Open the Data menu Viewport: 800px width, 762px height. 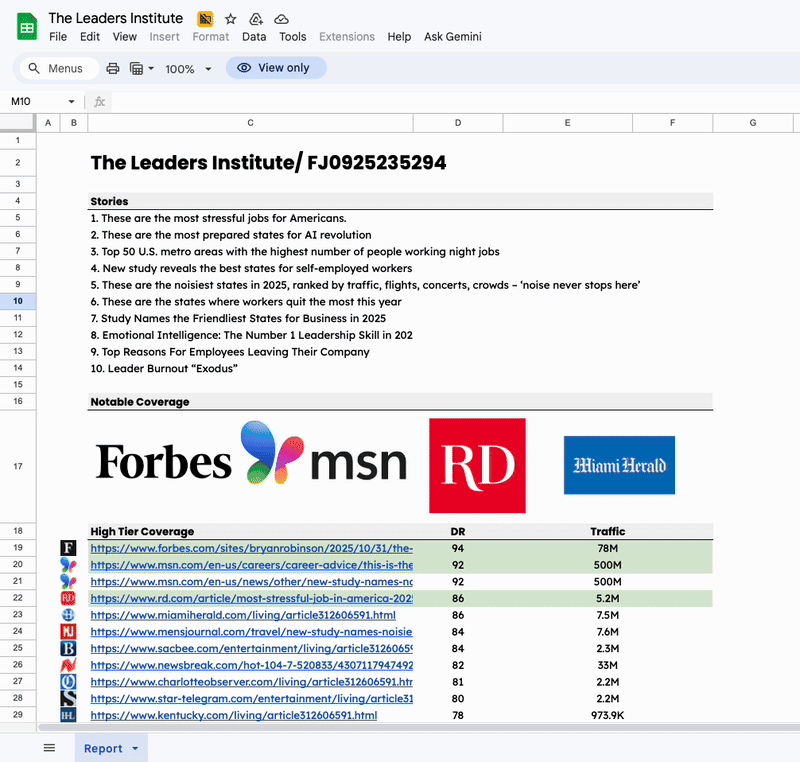click(254, 36)
